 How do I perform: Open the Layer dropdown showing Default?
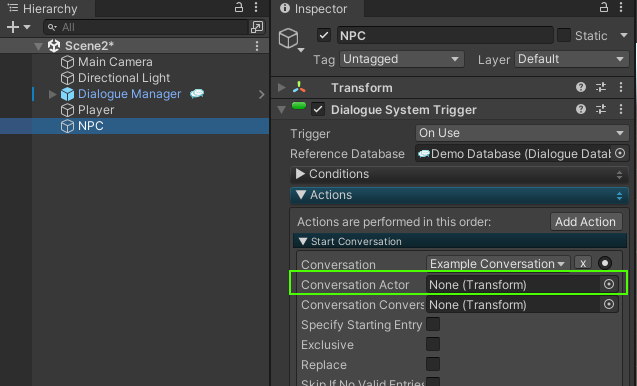[572, 59]
